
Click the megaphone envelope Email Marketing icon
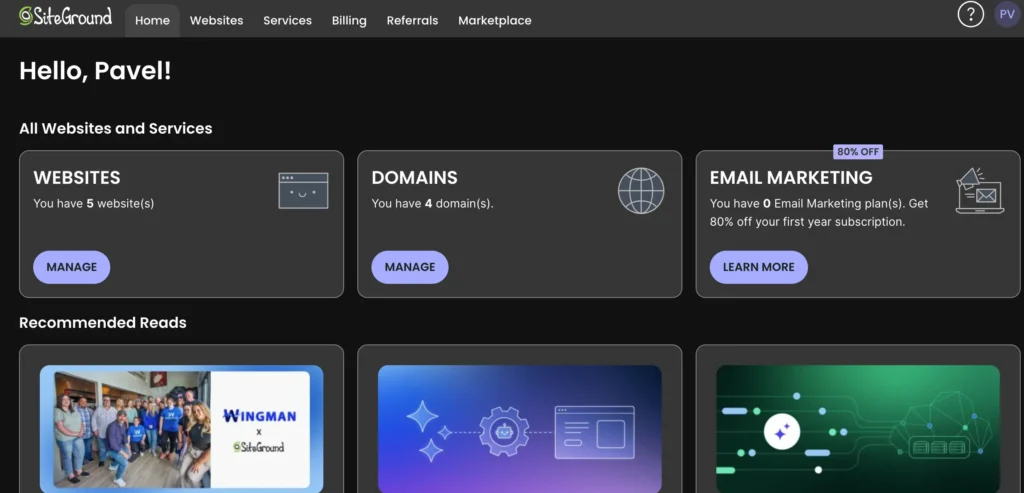[980, 190]
